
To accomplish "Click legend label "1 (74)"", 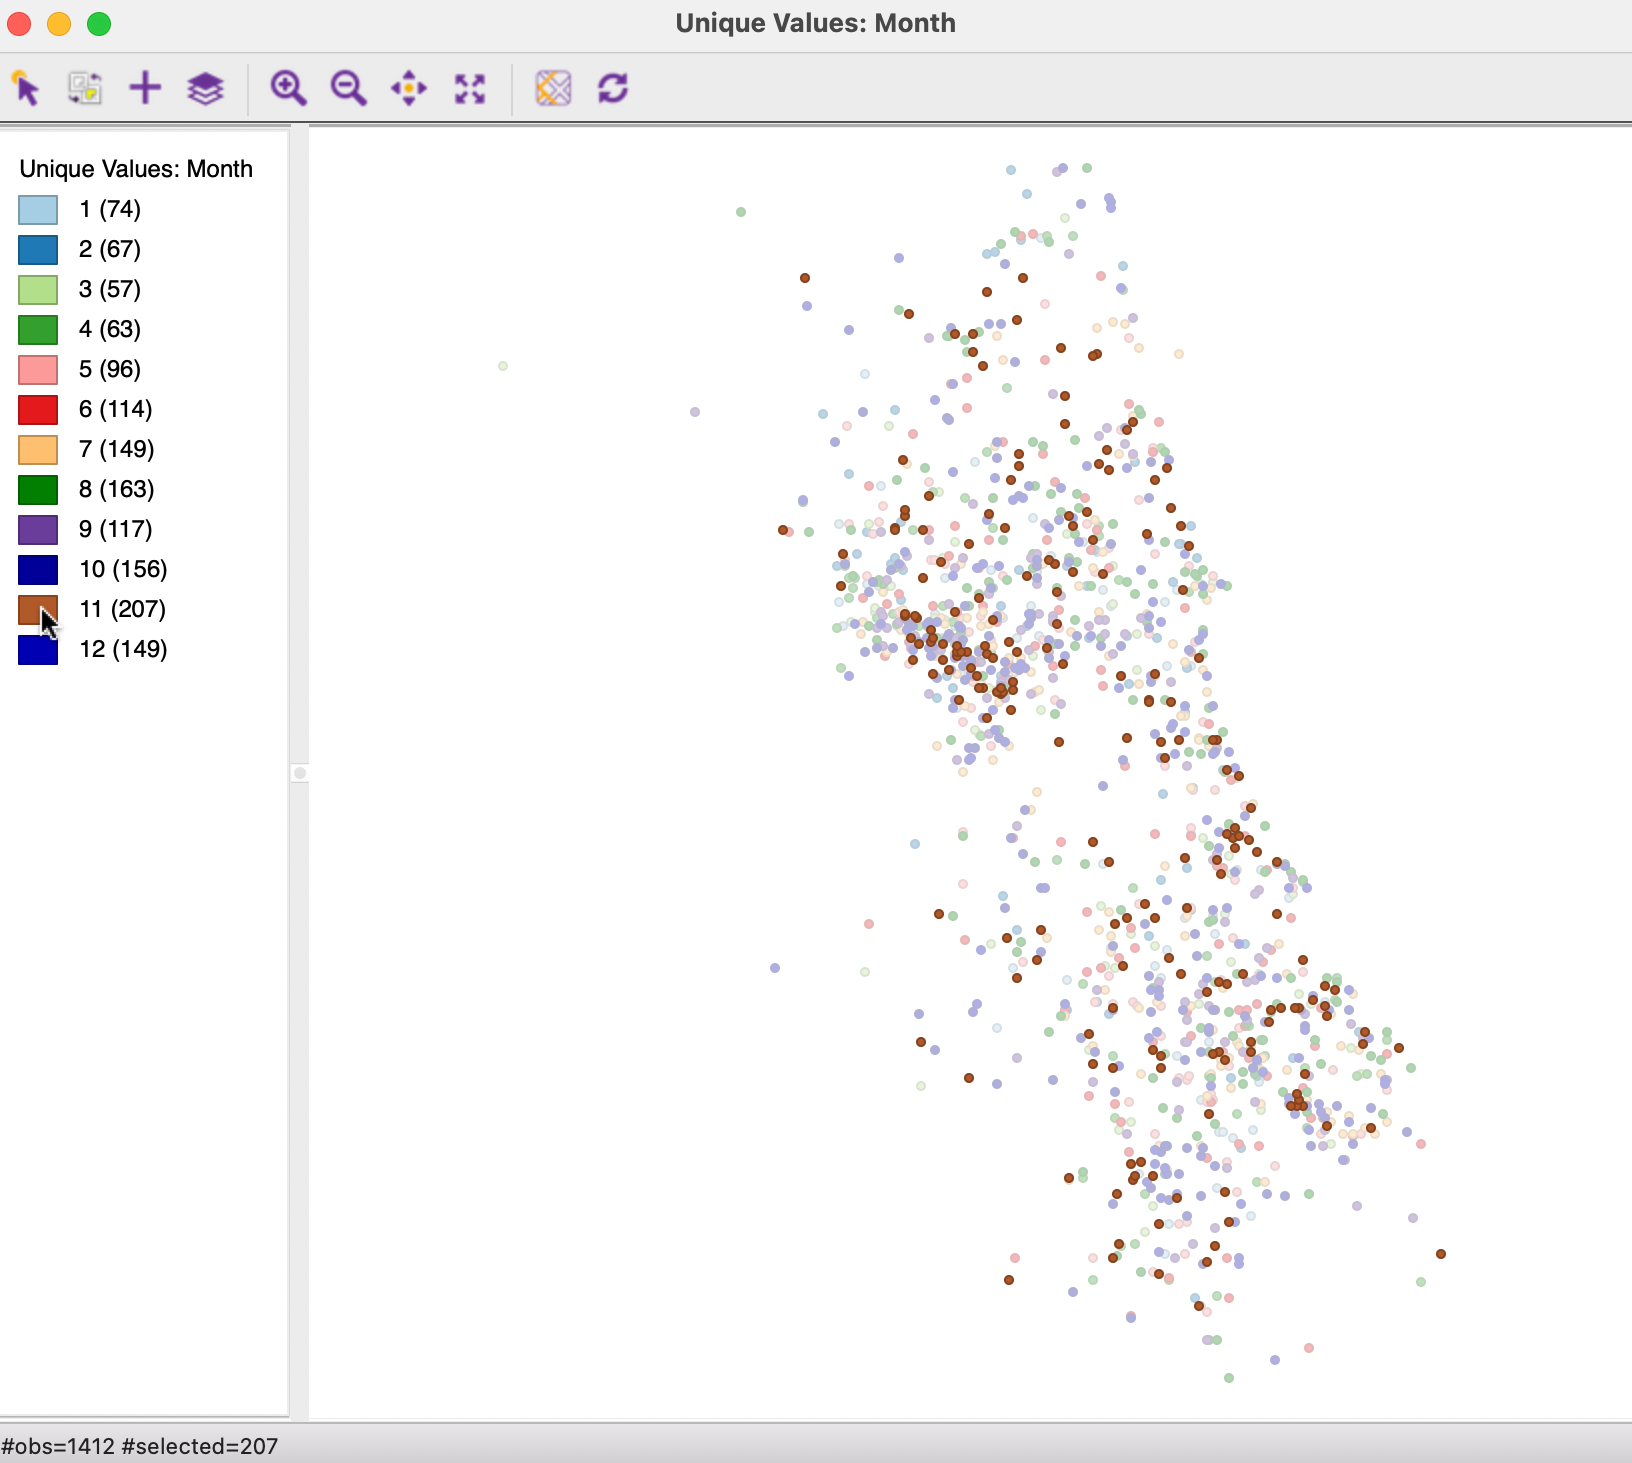I will (x=110, y=209).
